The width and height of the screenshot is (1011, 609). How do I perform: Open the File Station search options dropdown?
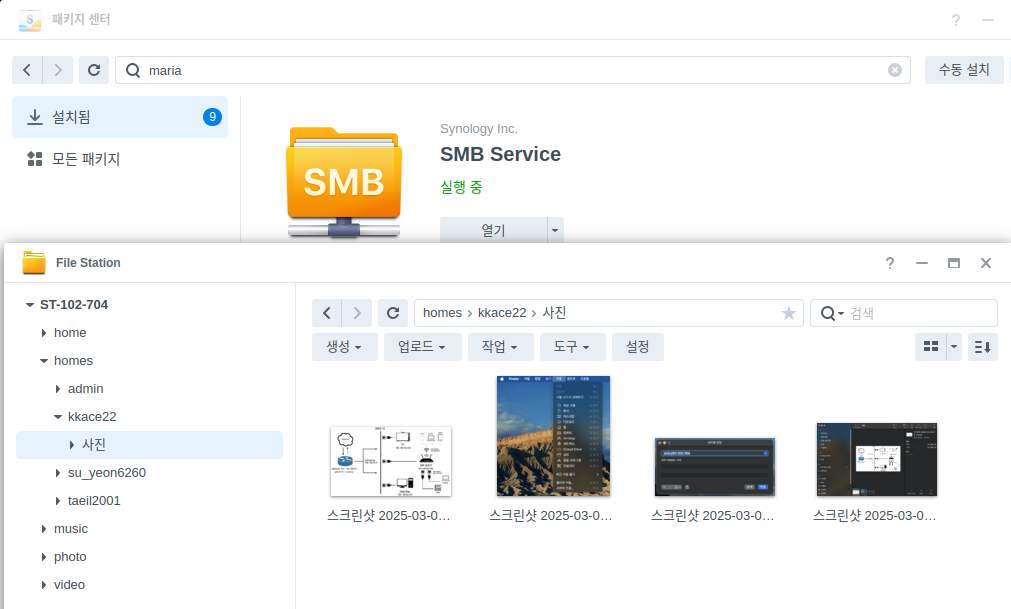pyautogui.click(x=832, y=313)
